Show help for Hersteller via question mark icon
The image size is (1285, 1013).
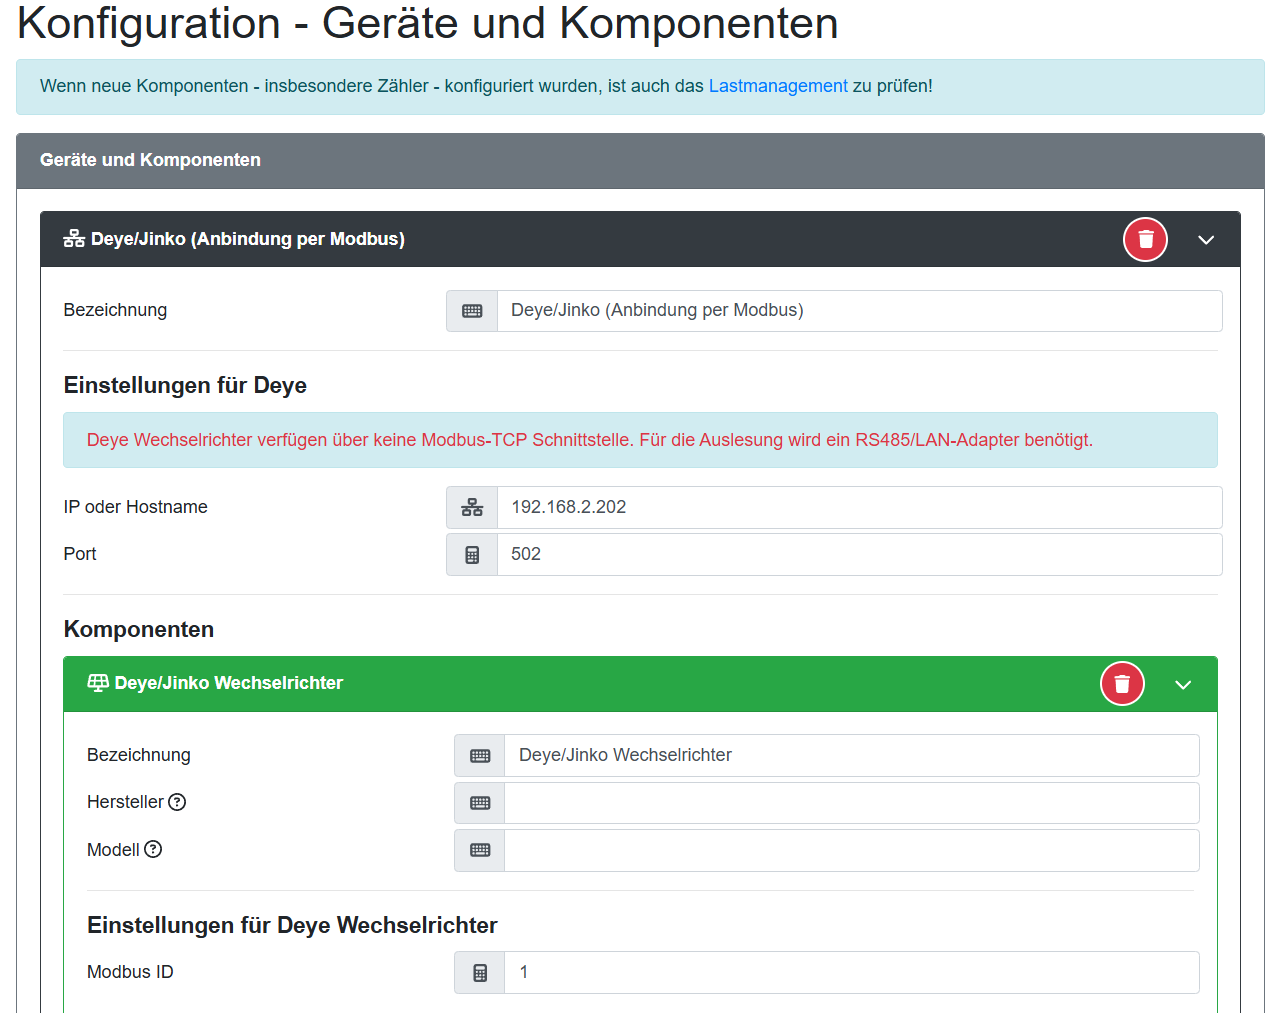pyautogui.click(x=177, y=802)
